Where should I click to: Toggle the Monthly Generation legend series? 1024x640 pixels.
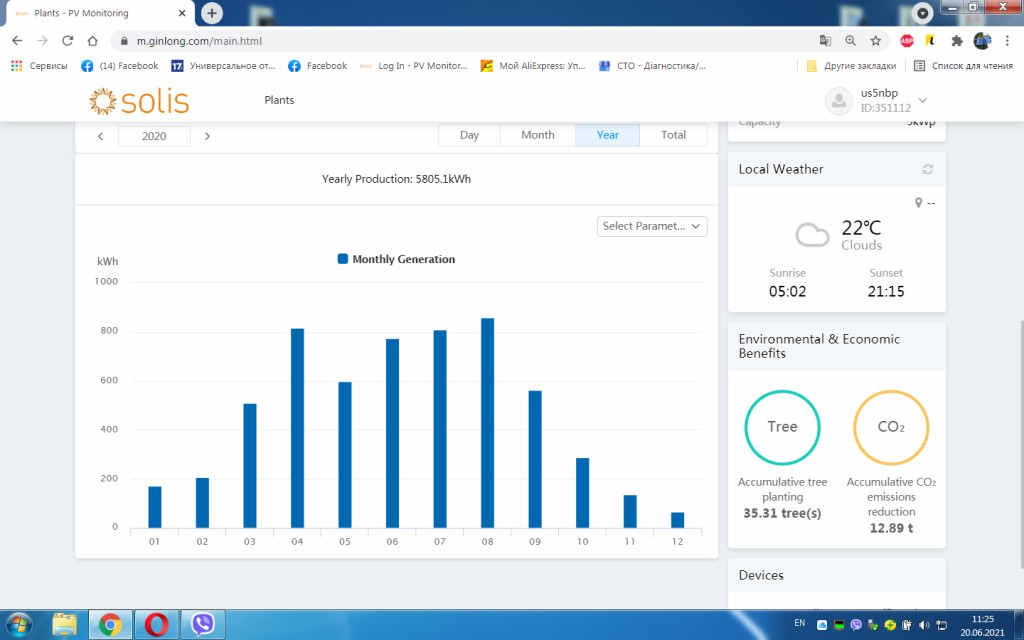396,259
